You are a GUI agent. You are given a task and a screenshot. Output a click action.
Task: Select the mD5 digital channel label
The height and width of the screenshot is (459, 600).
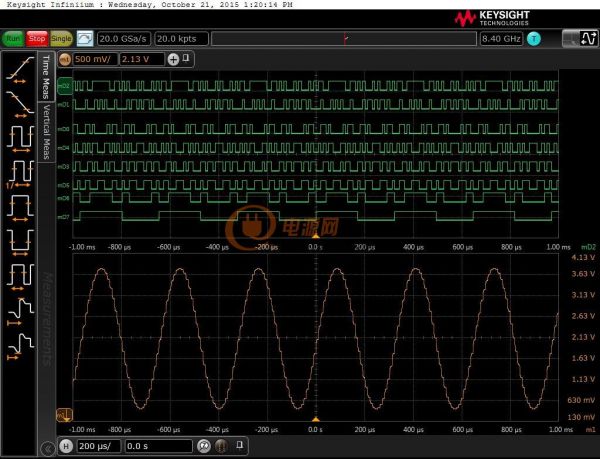[64, 186]
